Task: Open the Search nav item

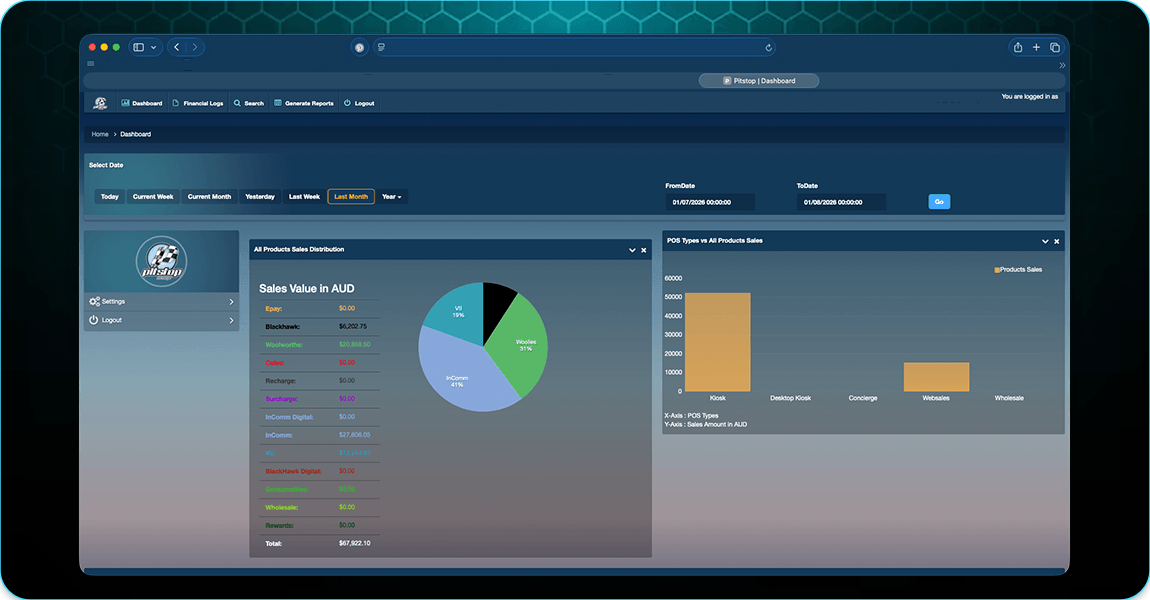Action: (x=249, y=103)
